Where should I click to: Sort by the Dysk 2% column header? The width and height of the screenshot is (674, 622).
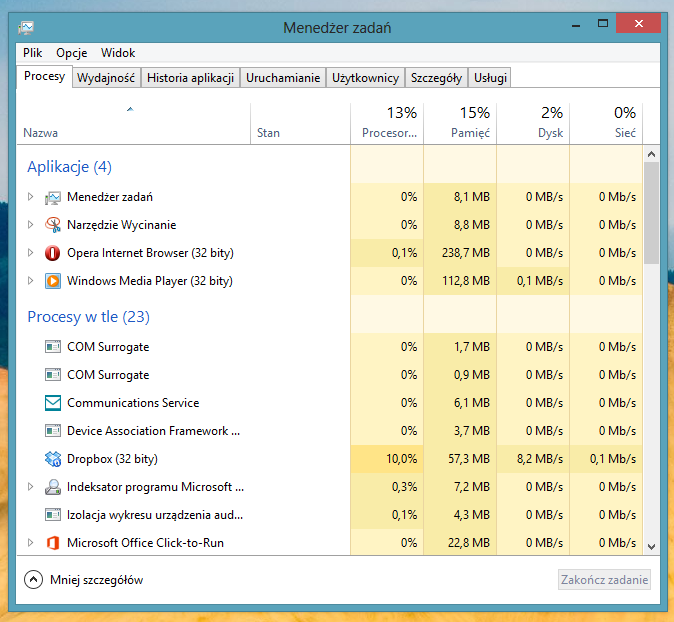pos(533,124)
